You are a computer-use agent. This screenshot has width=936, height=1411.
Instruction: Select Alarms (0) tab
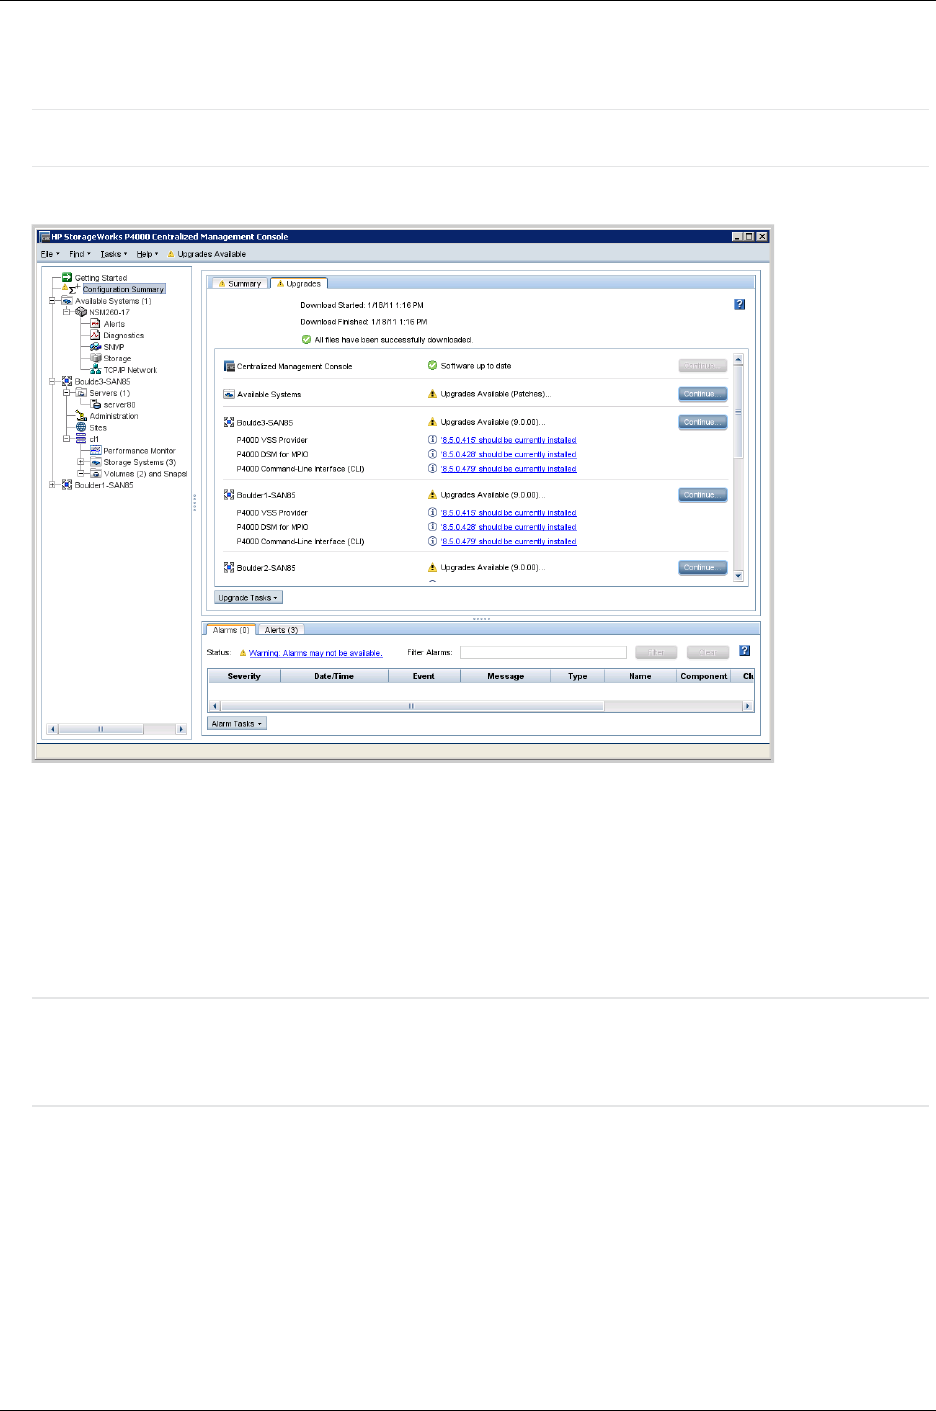(230, 630)
